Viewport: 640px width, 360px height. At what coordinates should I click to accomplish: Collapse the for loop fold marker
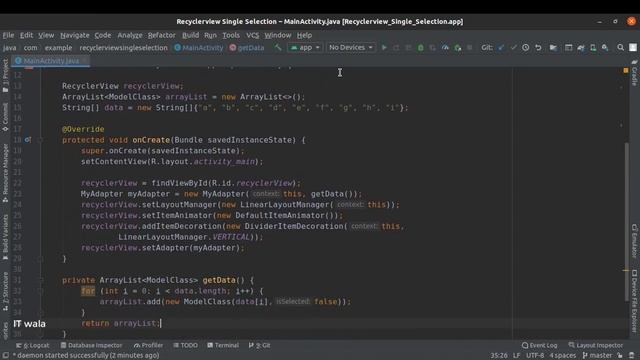pos(40,291)
